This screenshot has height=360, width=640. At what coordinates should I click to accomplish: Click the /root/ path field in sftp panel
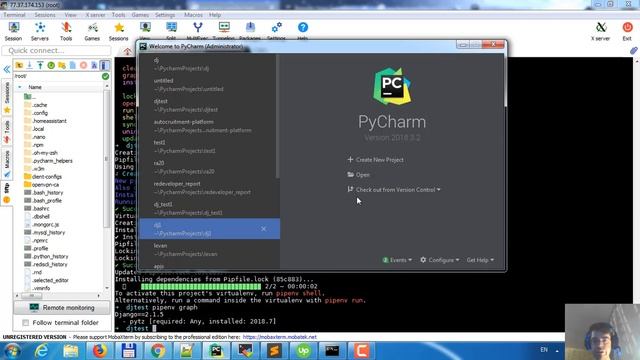pyautogui.click(x=57, y=76)
